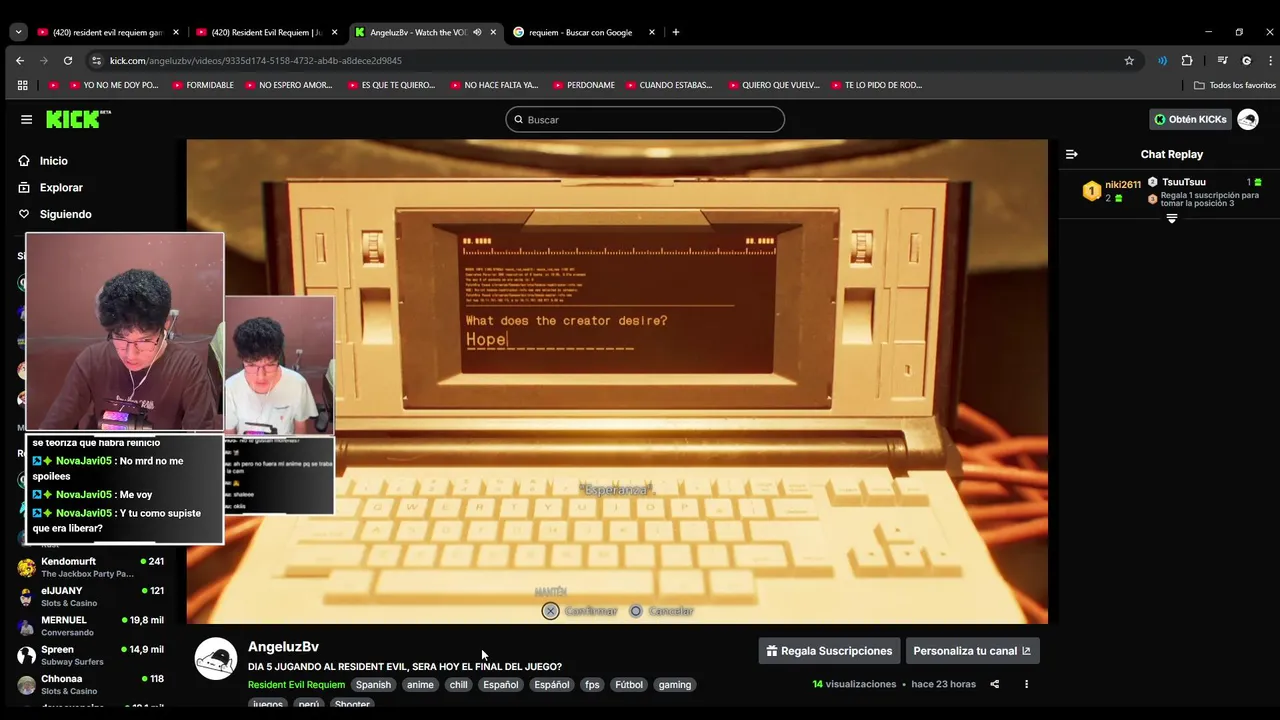The width and height of the screenshot is (1280, 720).
Task: Bookmark this page with star icon
Action: pyautogui.click(x=1129, y=60)
